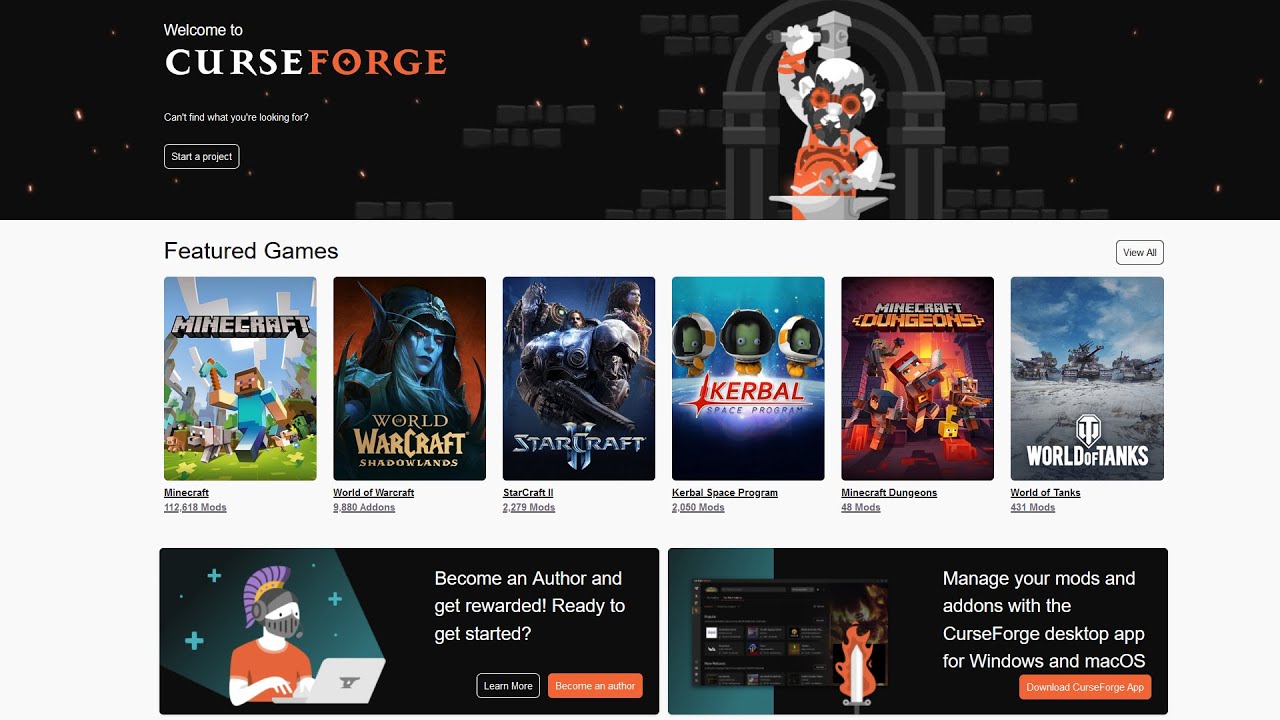
Task: Open the Kerbal Space Program text link
Action: click(725, 493)
